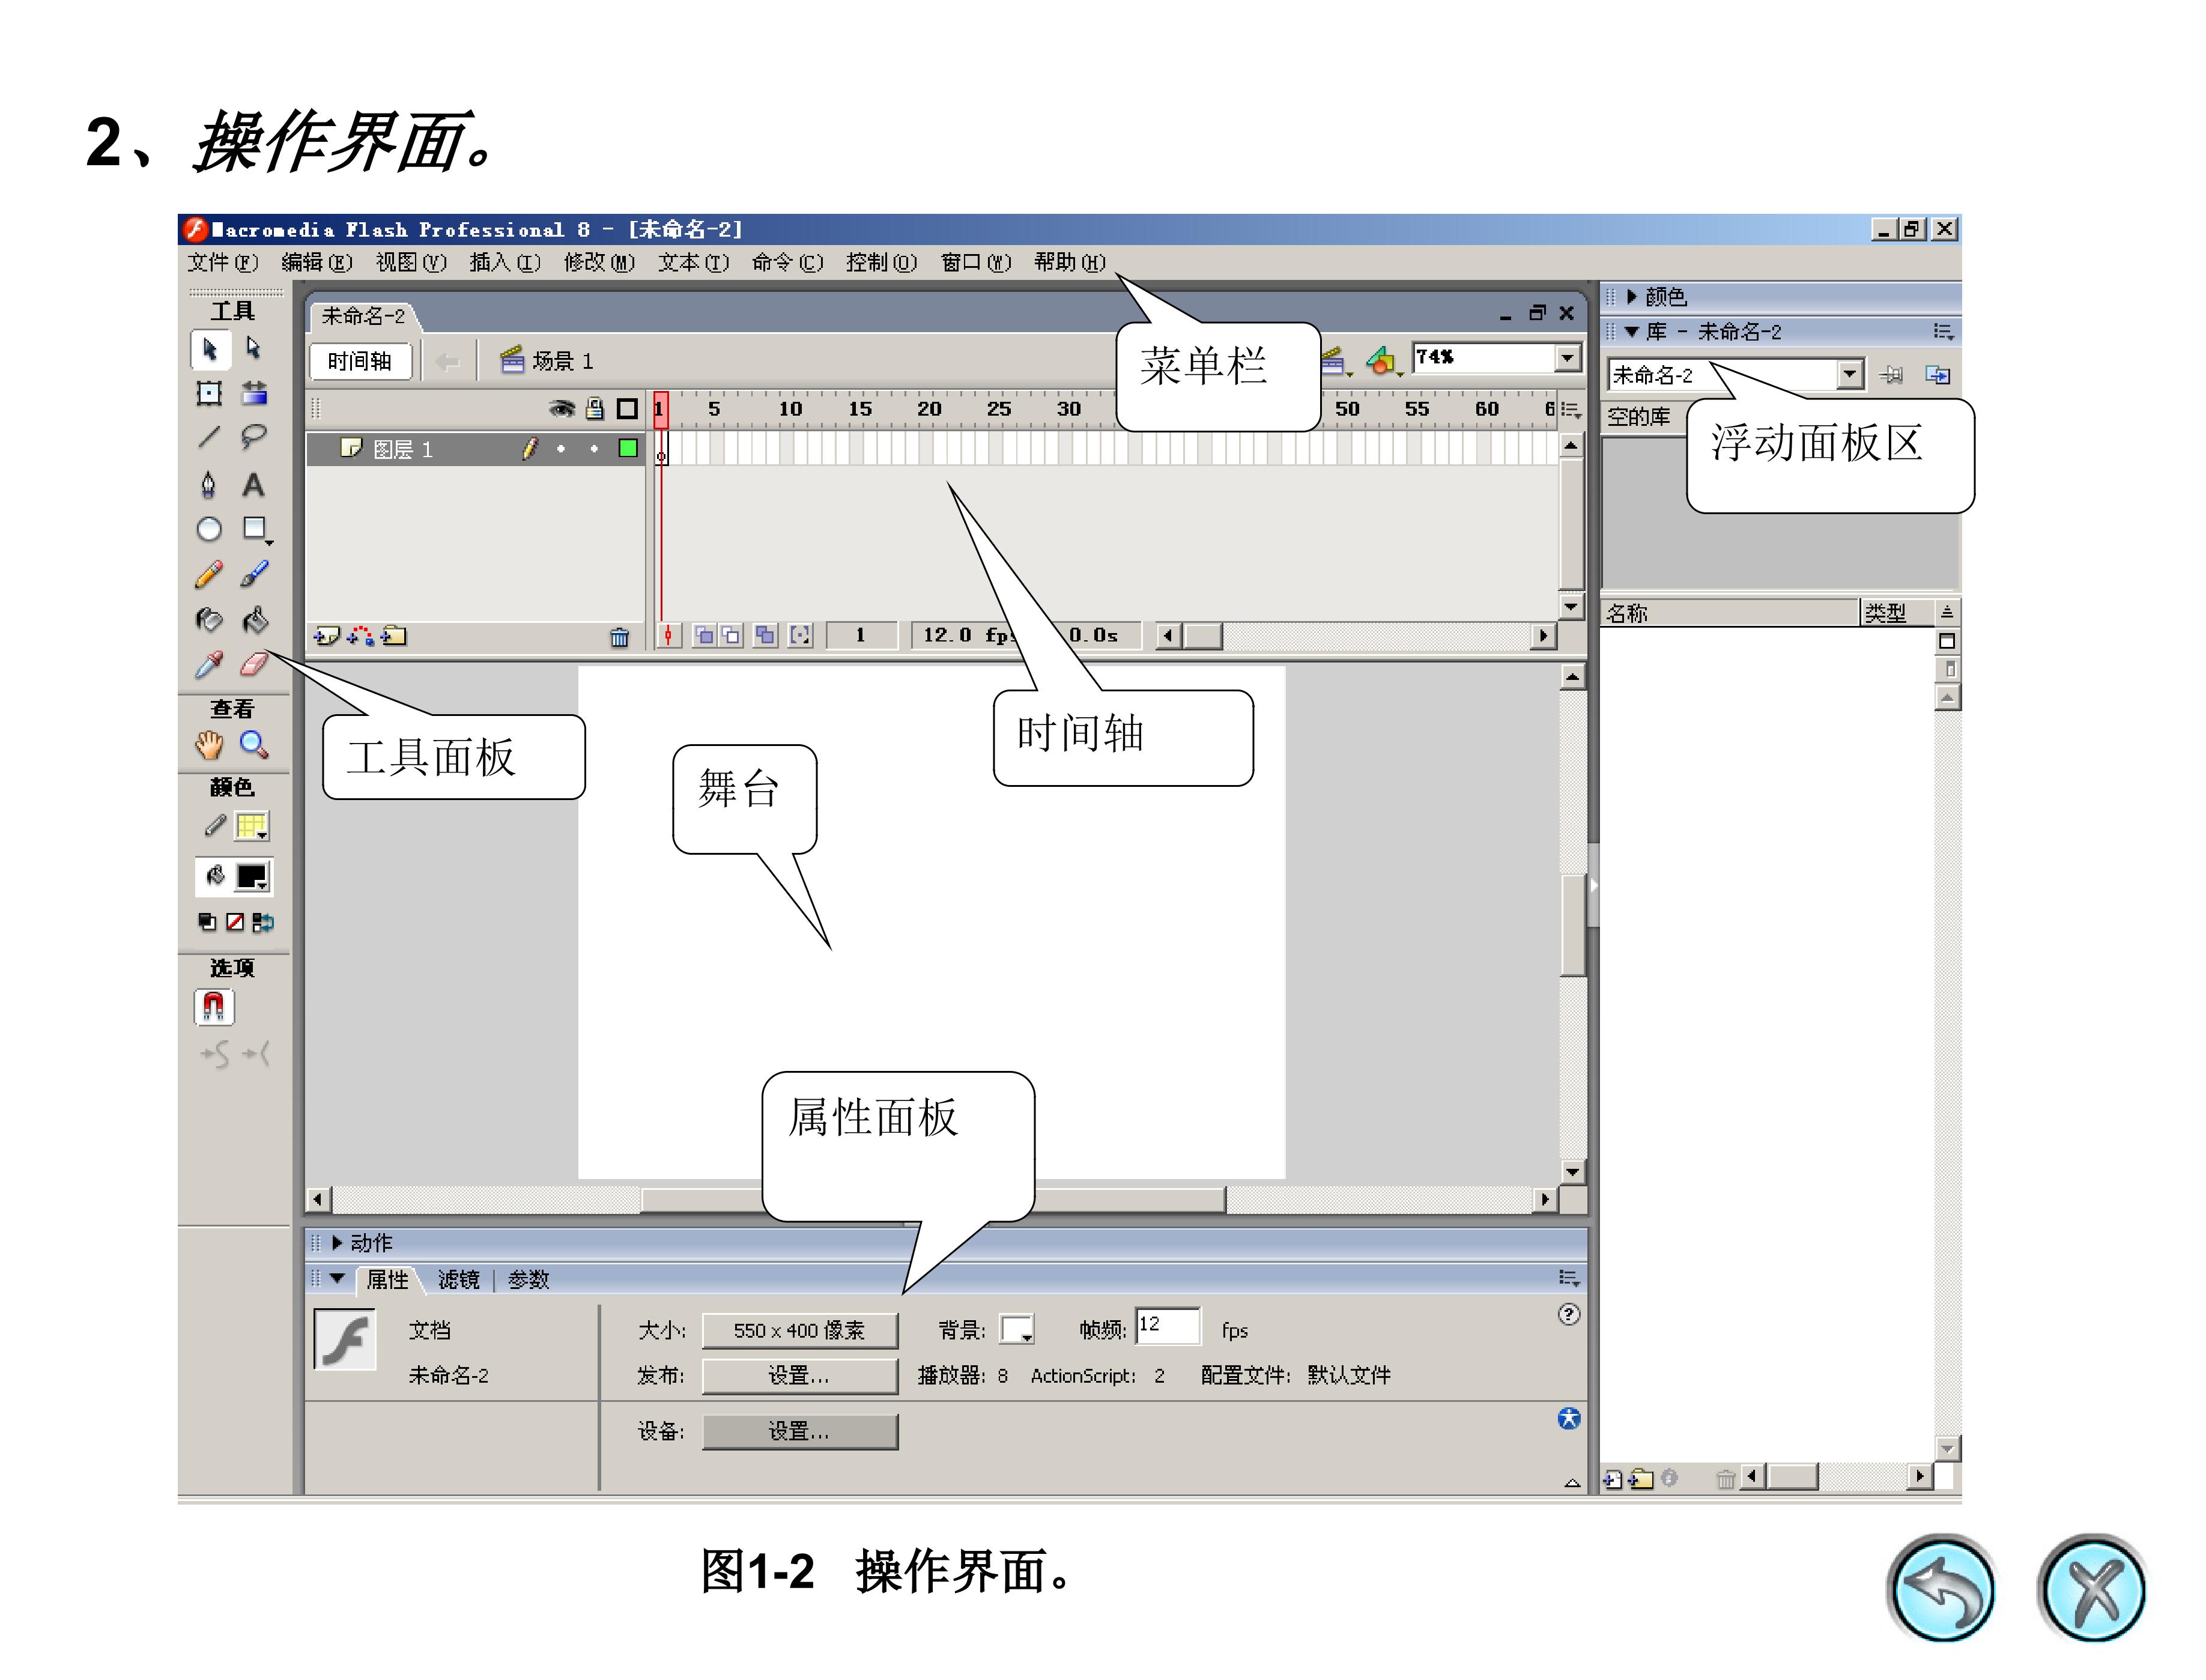2206x1680 pixels.
Task: Select the Eraser tool
Action: point(254,664)
